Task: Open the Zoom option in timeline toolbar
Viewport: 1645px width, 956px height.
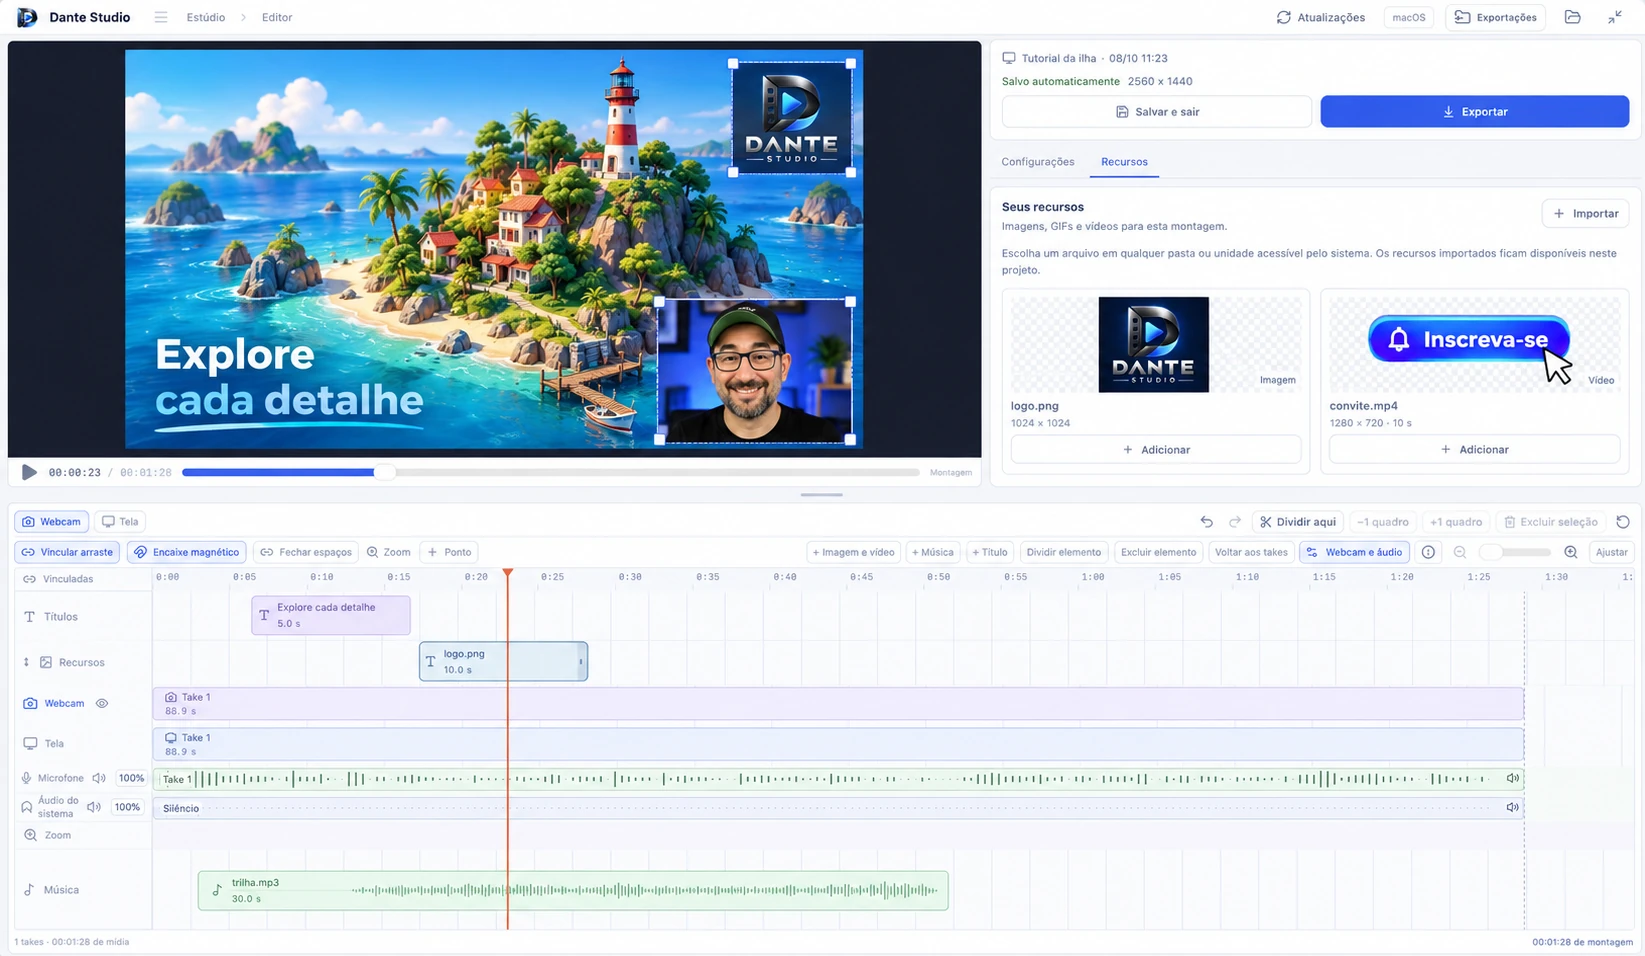Action: (389, 552)
